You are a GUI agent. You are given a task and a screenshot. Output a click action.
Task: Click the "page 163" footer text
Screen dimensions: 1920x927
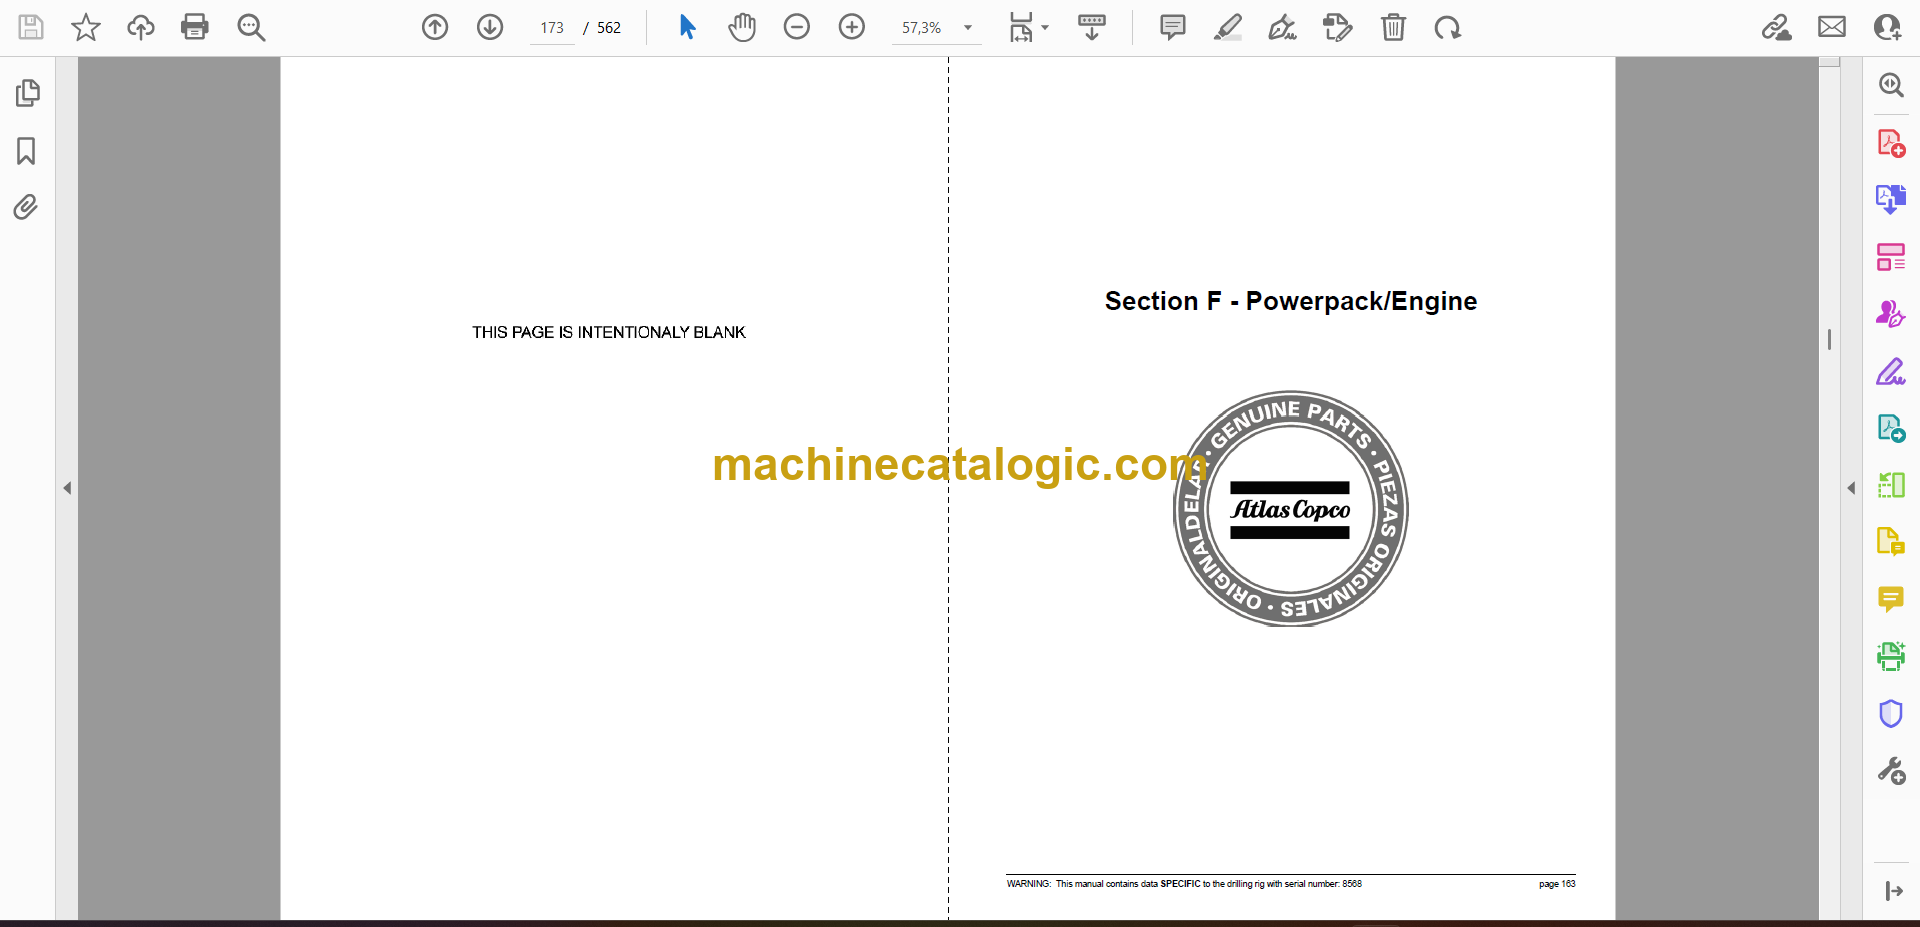click(x=1557, y=884)
